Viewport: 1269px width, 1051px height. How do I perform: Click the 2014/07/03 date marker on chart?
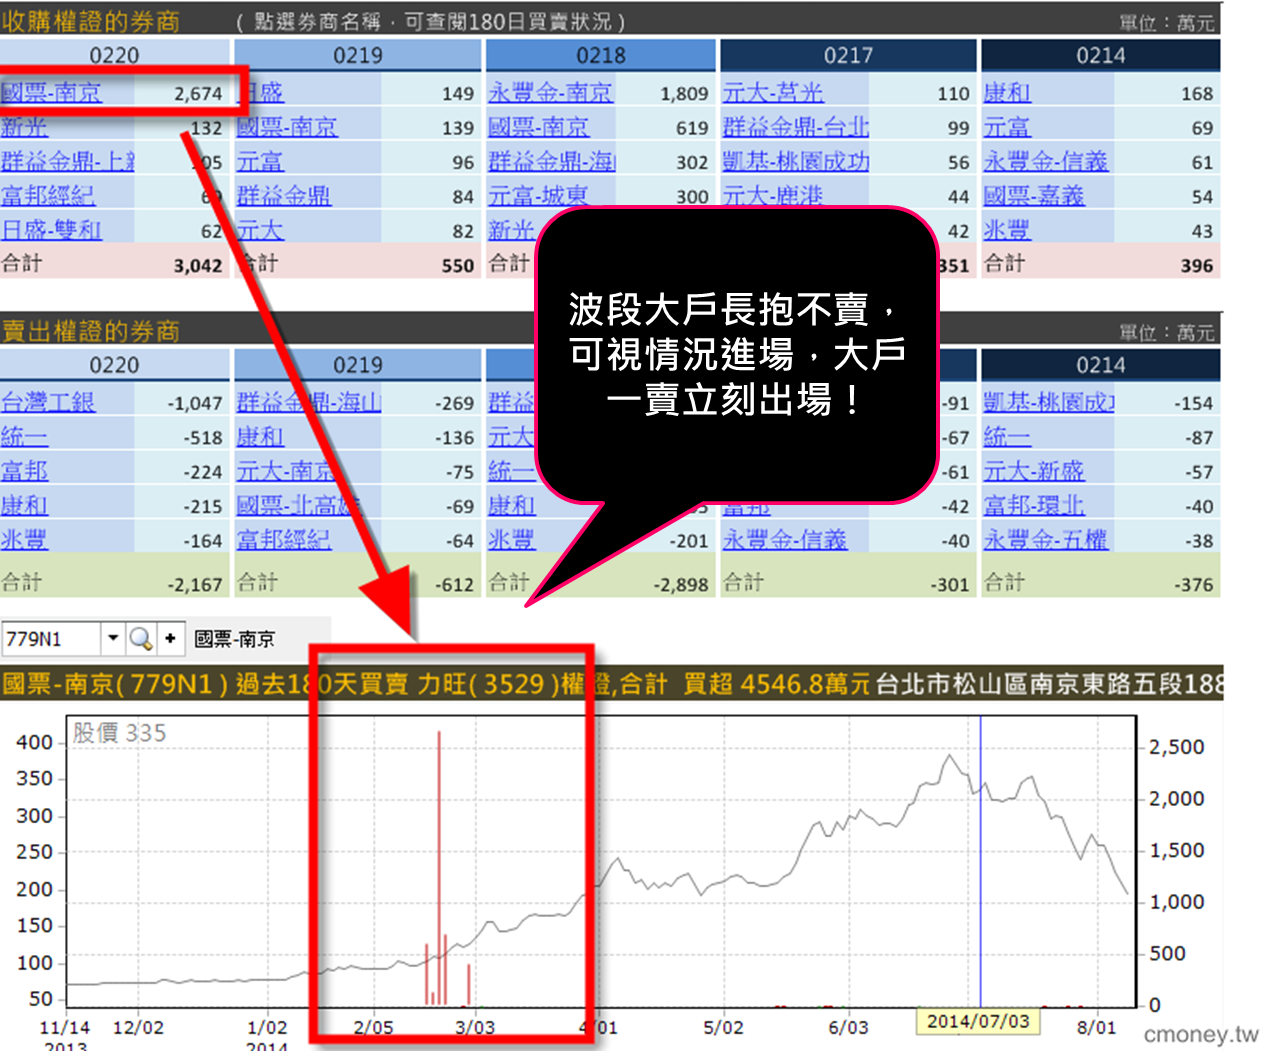tap(978, 1021)
